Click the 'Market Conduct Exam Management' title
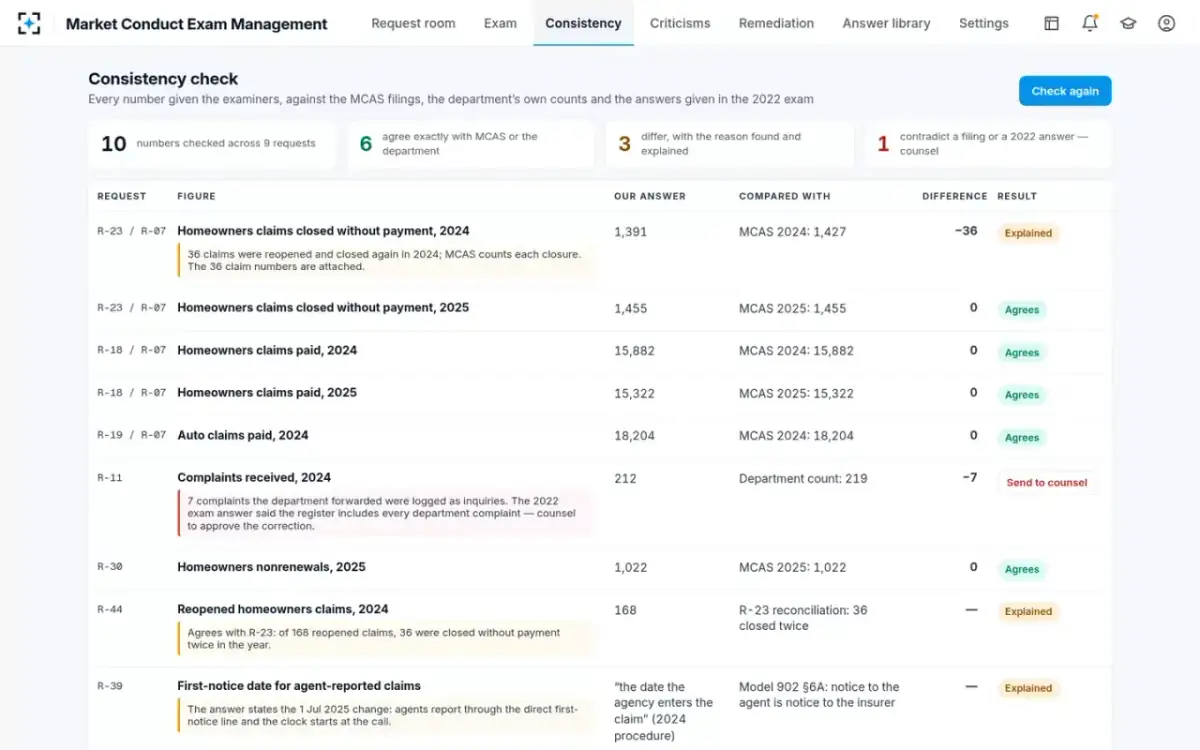The image size is (1200, 750). pos(197,24)
